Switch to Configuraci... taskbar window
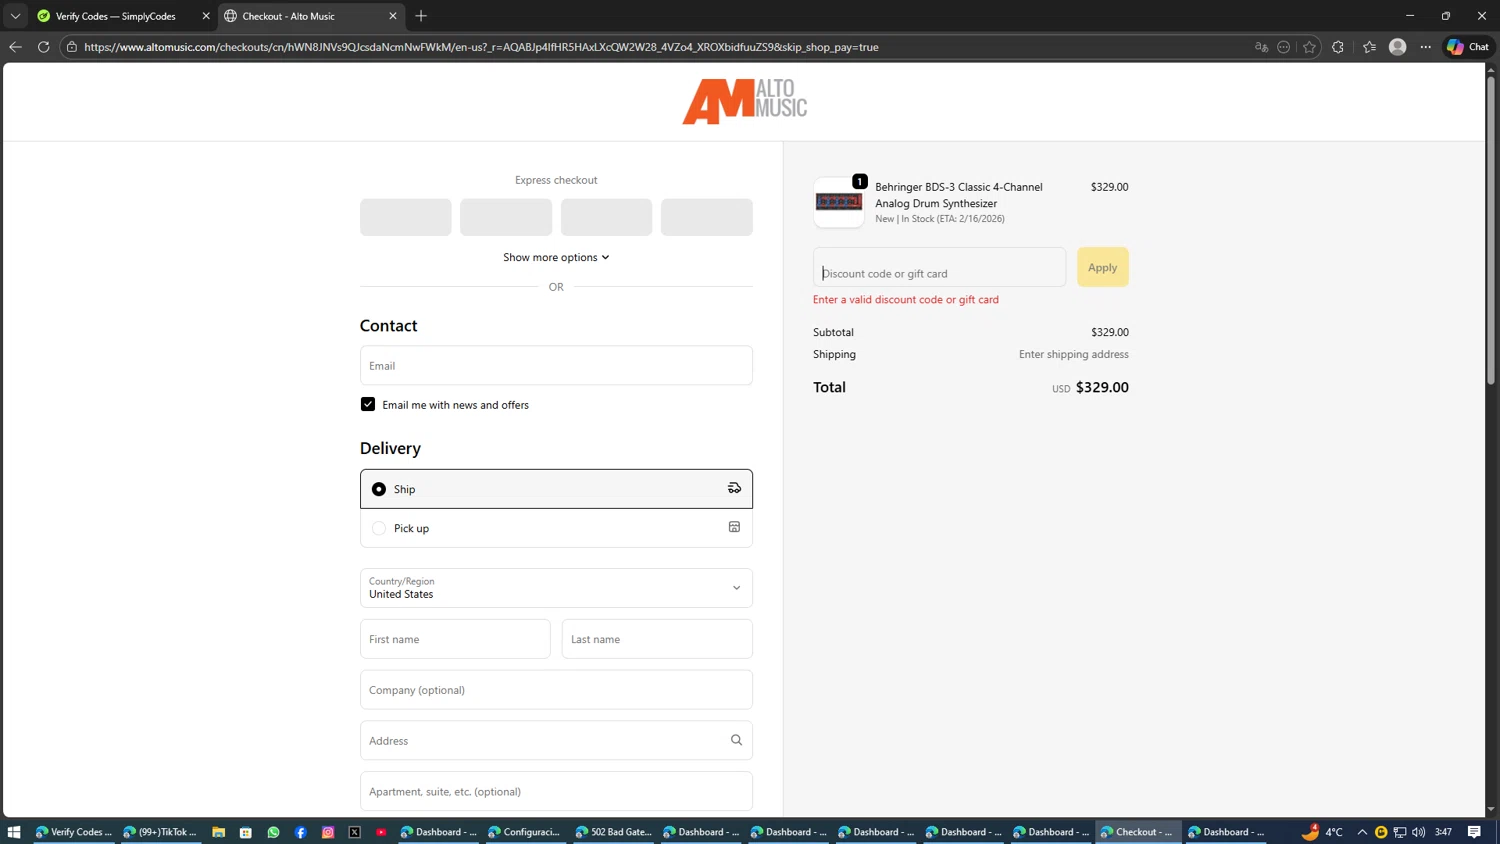Screen dimensions: 1500x844 tap(525, 832)
